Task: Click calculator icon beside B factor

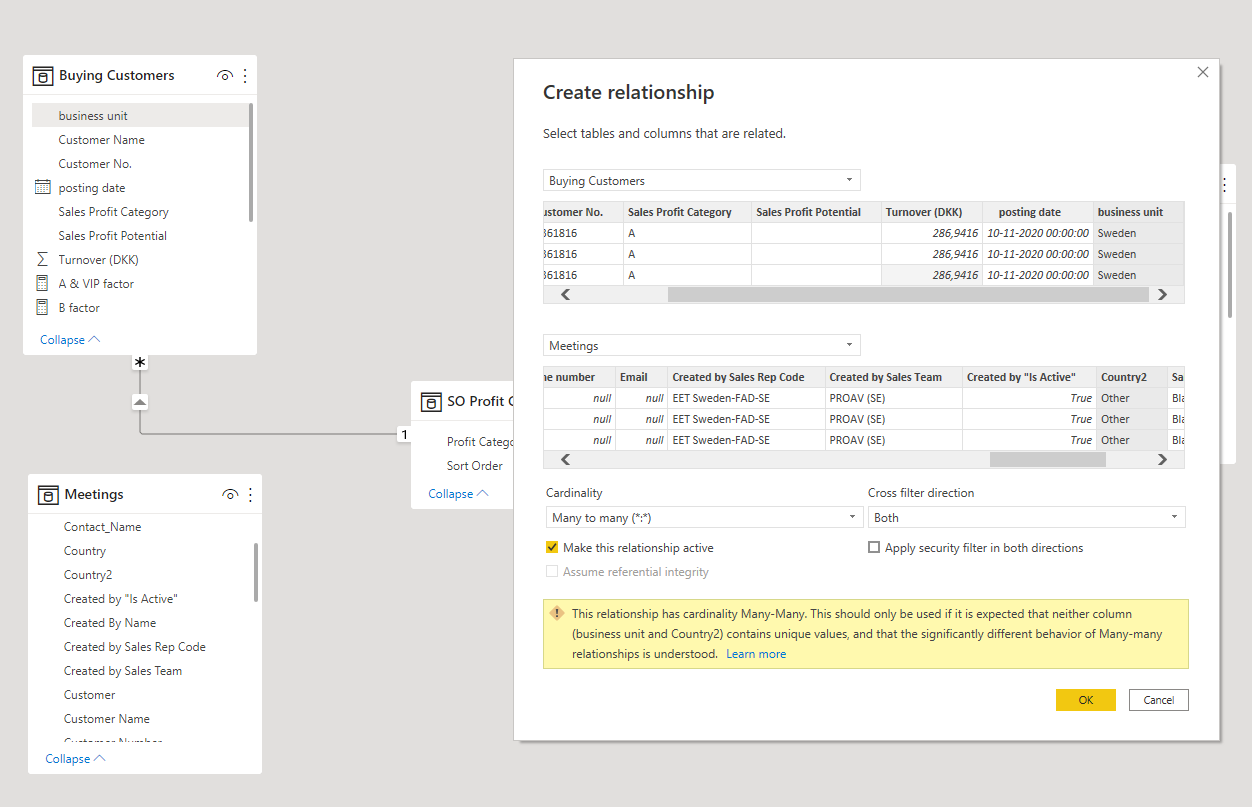Action: (x=42, y=308)
